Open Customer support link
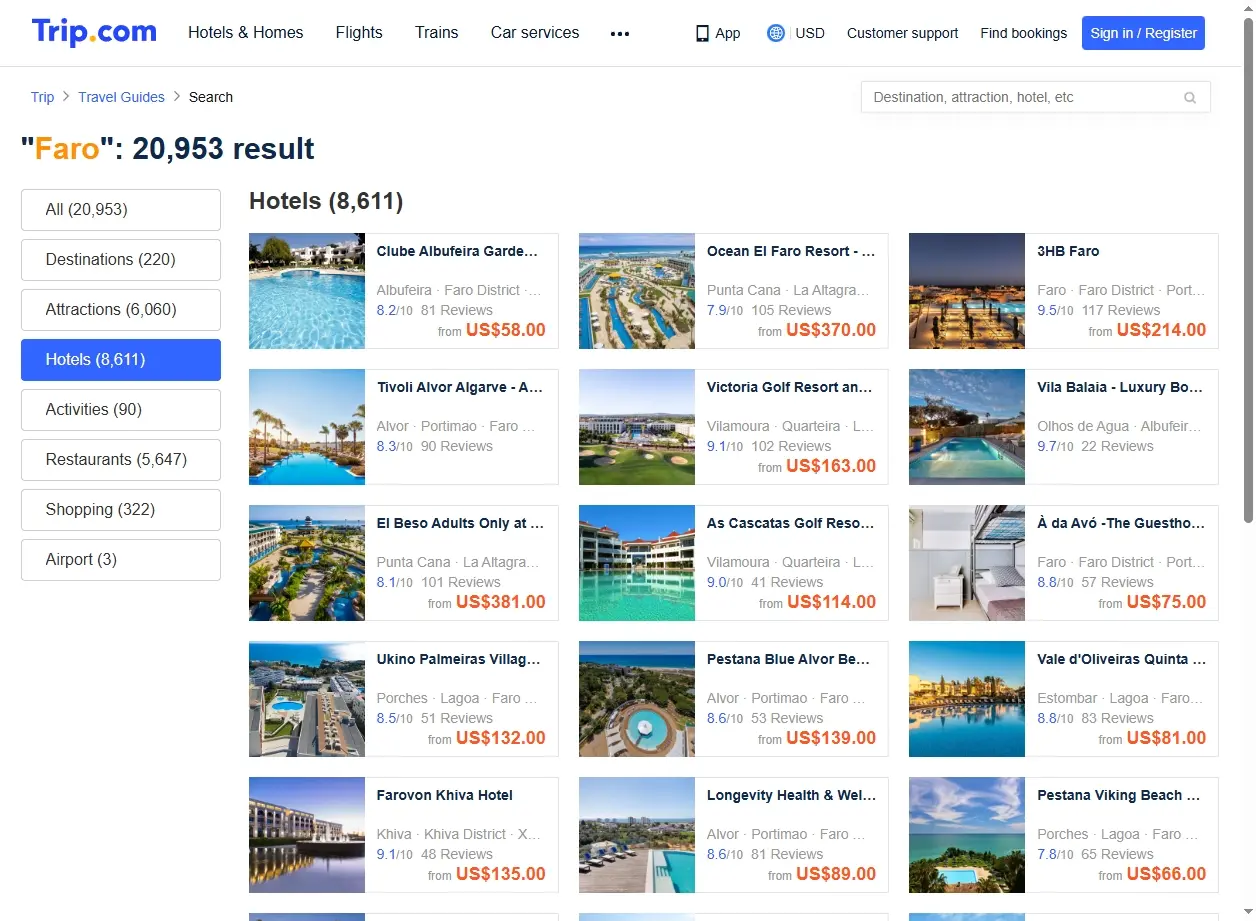This screenshot has height=921, width=1256. (902, 33)
